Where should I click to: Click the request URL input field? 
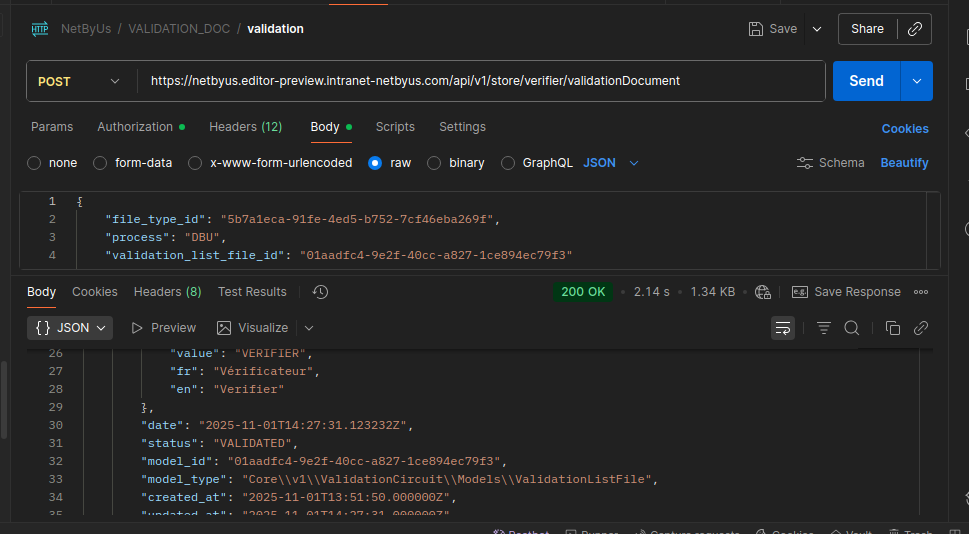(482, 81)
